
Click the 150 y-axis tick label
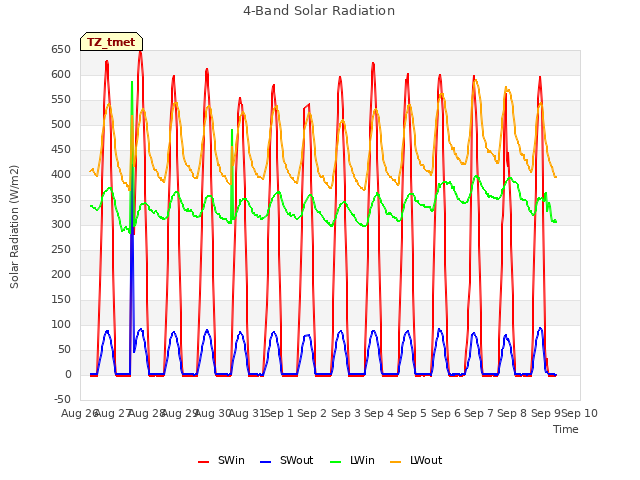coord(61,300)
